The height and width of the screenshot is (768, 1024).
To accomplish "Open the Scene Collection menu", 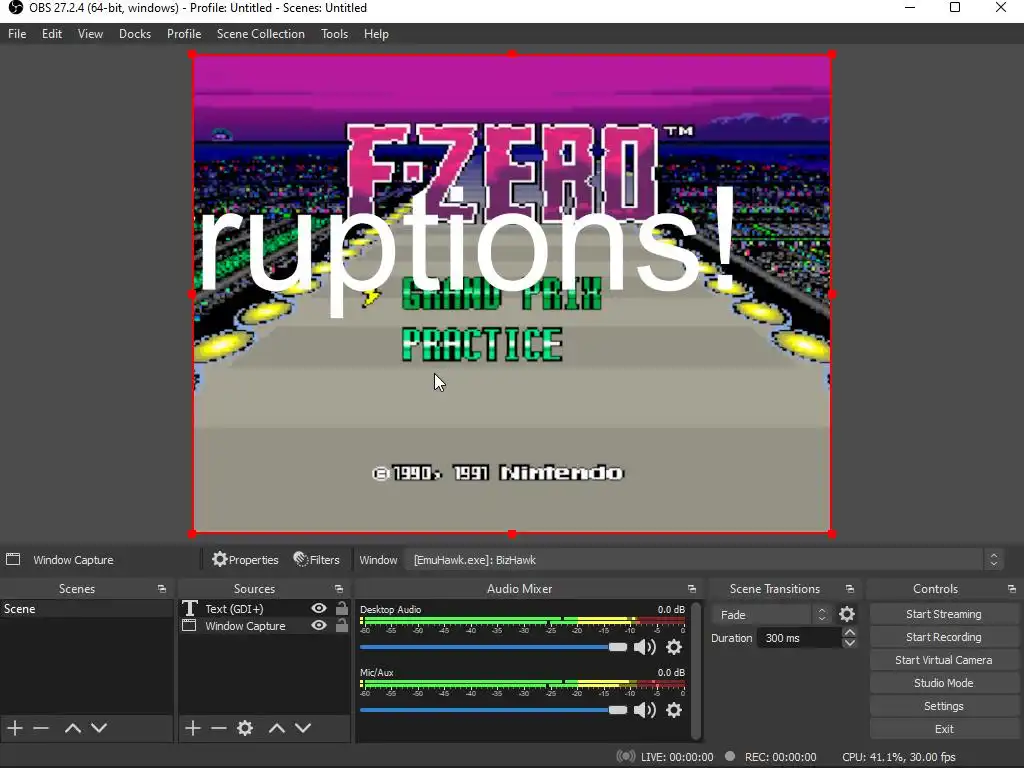I will [261, 34].
